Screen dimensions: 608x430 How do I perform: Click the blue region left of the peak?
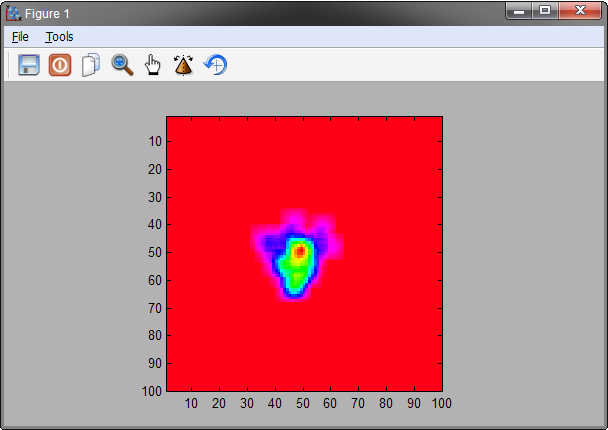tap(271, 243)
